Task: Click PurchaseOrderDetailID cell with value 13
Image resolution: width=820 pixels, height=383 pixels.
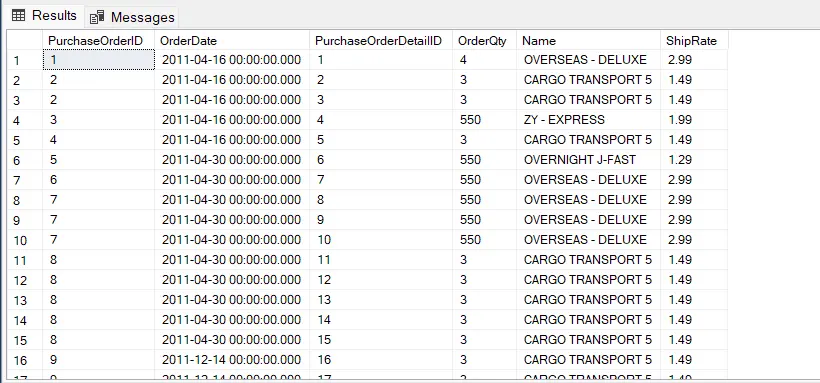Action: (x=381, y=300)
